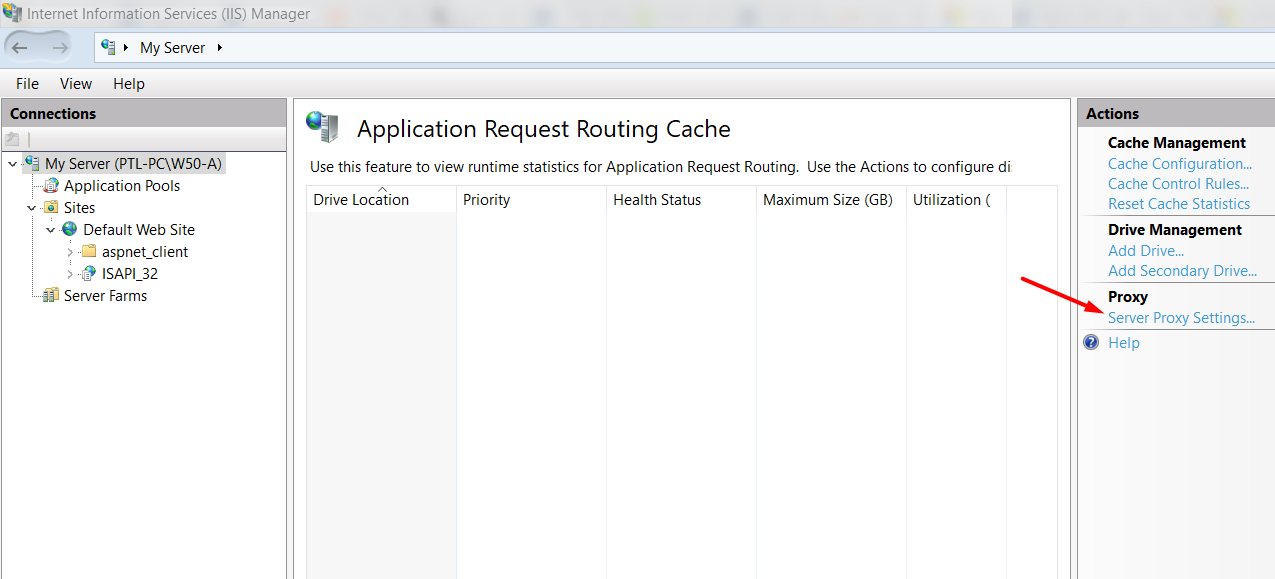Open the File menu

pyautogui.click(x=27, y=83)
